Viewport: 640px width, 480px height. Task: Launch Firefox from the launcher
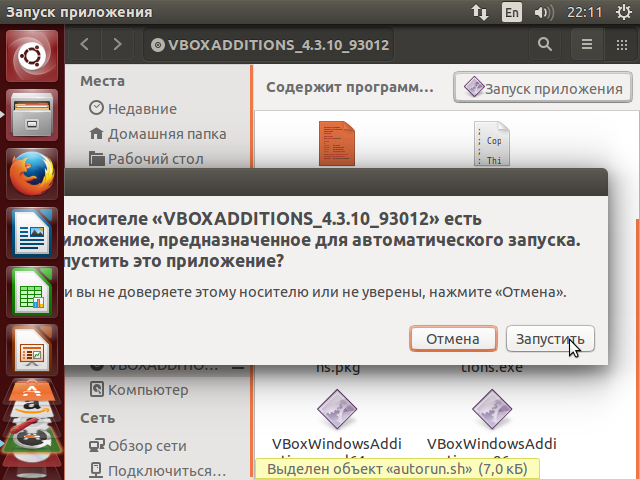32,174
